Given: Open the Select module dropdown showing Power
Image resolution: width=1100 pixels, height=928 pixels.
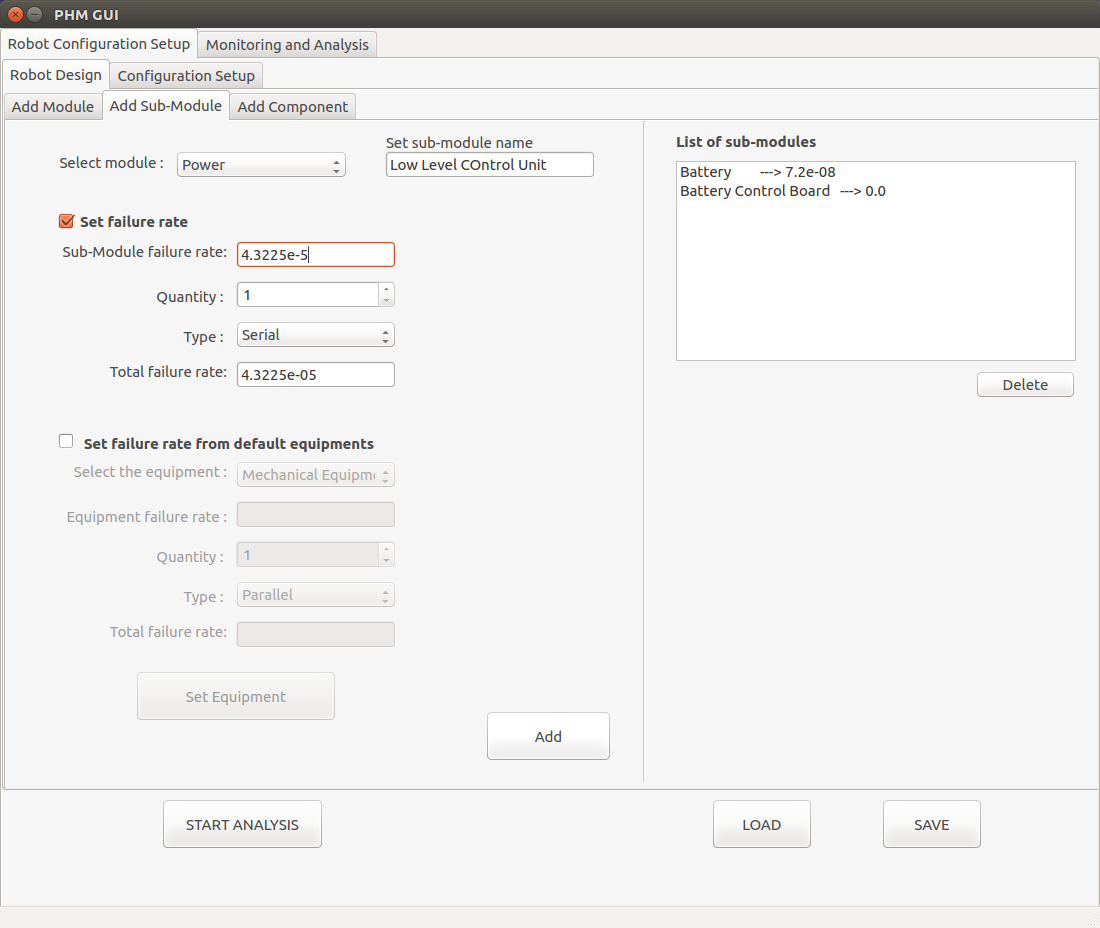Looking at the screenshot, I should [x=261, y=165].
